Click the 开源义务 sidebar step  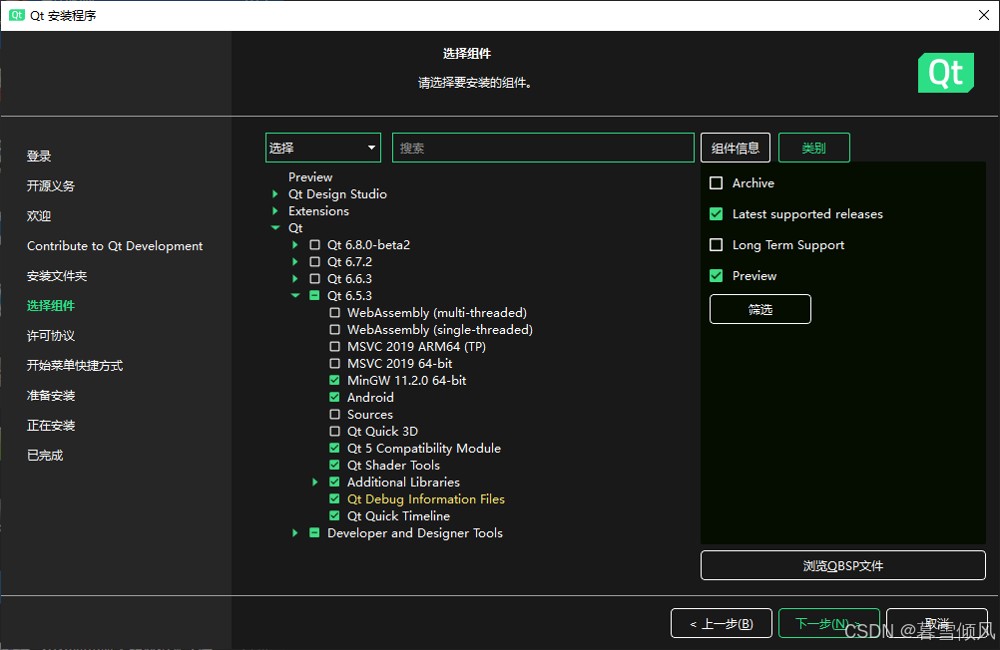click(x=50, y=186)
